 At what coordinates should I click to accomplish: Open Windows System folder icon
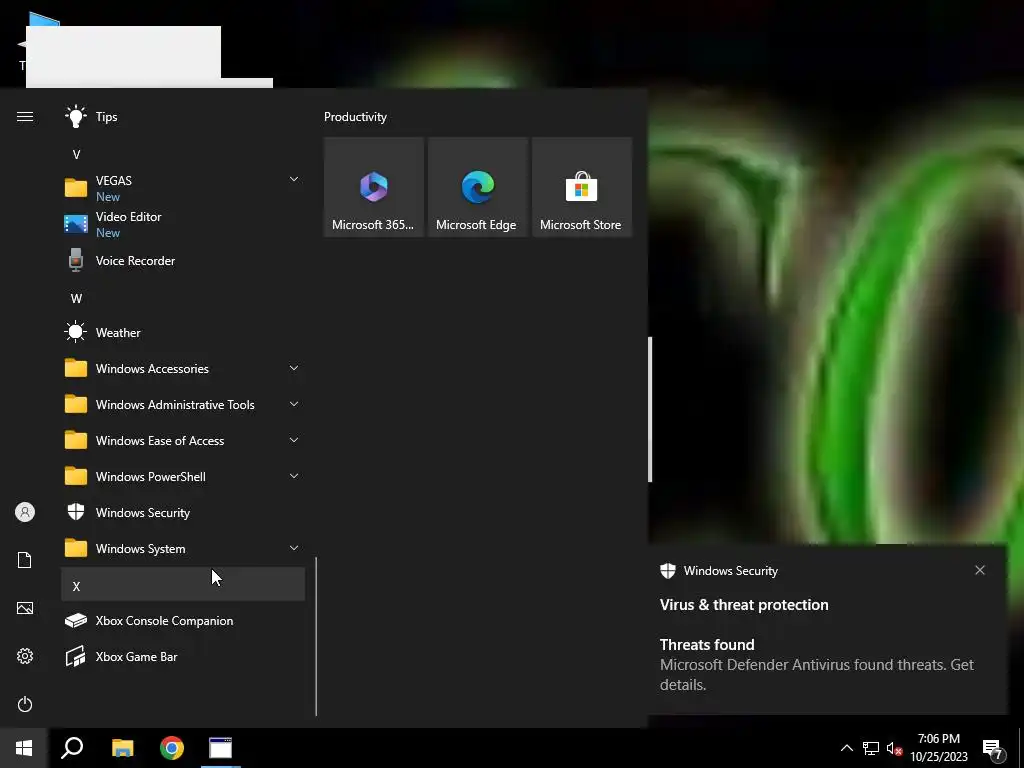pos(76,548)
